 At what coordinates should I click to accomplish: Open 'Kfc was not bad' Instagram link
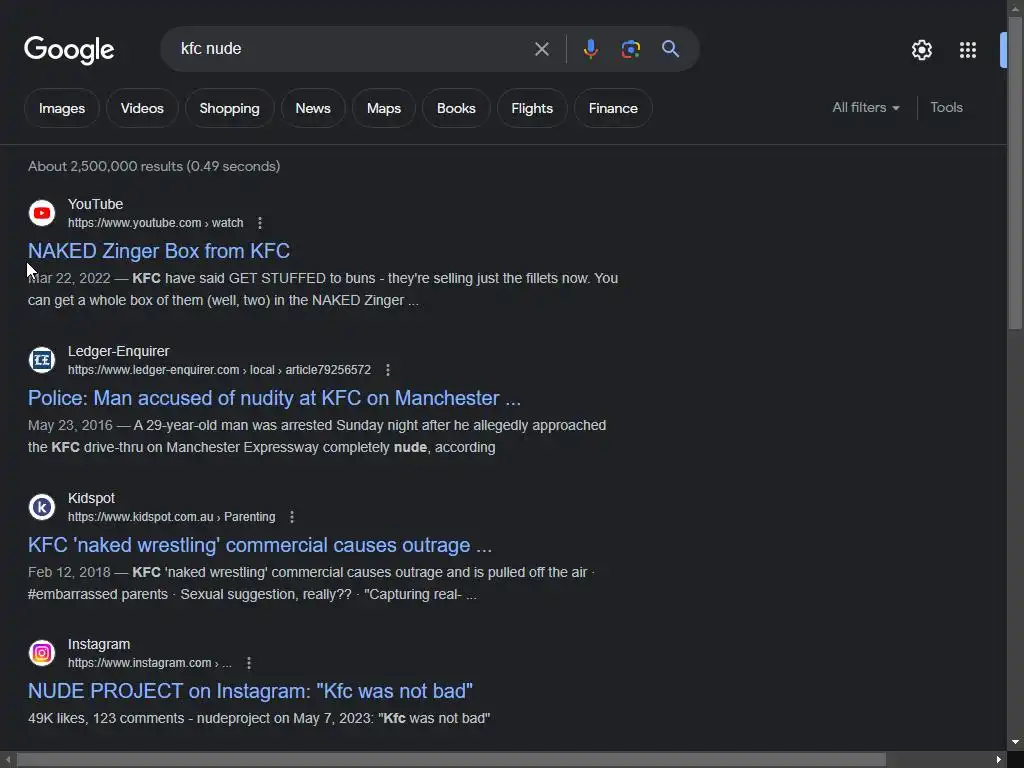pos(250,692)
